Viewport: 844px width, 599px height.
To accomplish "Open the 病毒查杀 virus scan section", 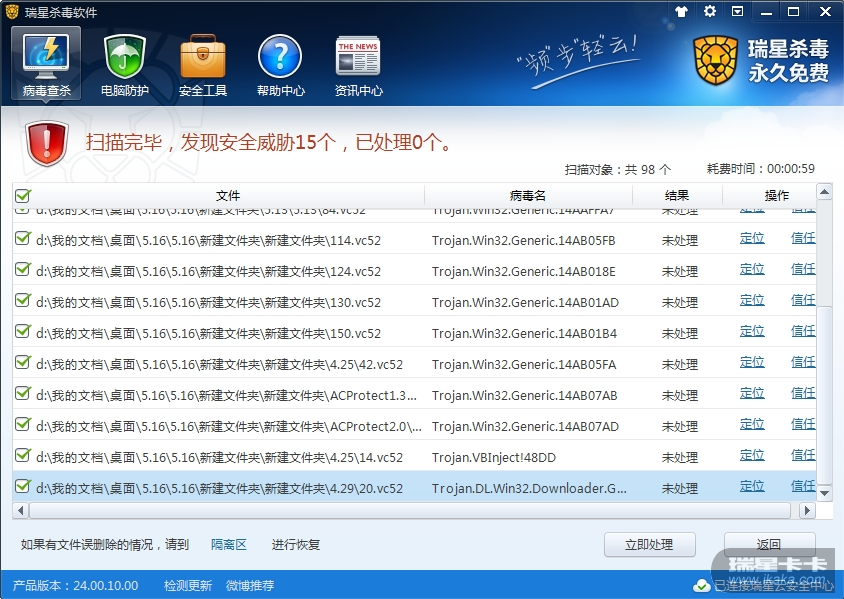I will pyautogui.click(x=46, y=64).
